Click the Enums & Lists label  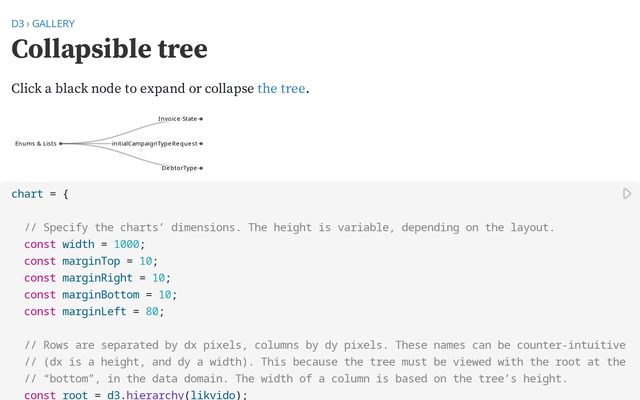36,143
